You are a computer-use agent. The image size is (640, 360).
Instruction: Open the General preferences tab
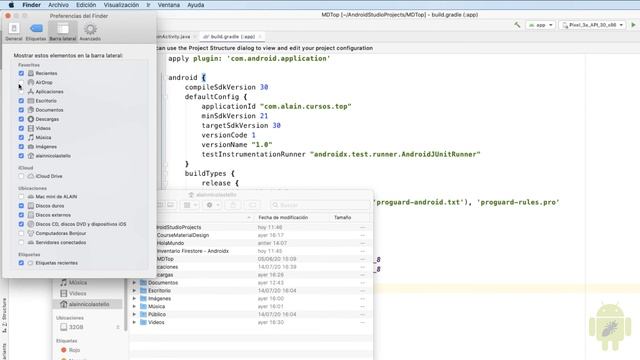pos(14,32)
